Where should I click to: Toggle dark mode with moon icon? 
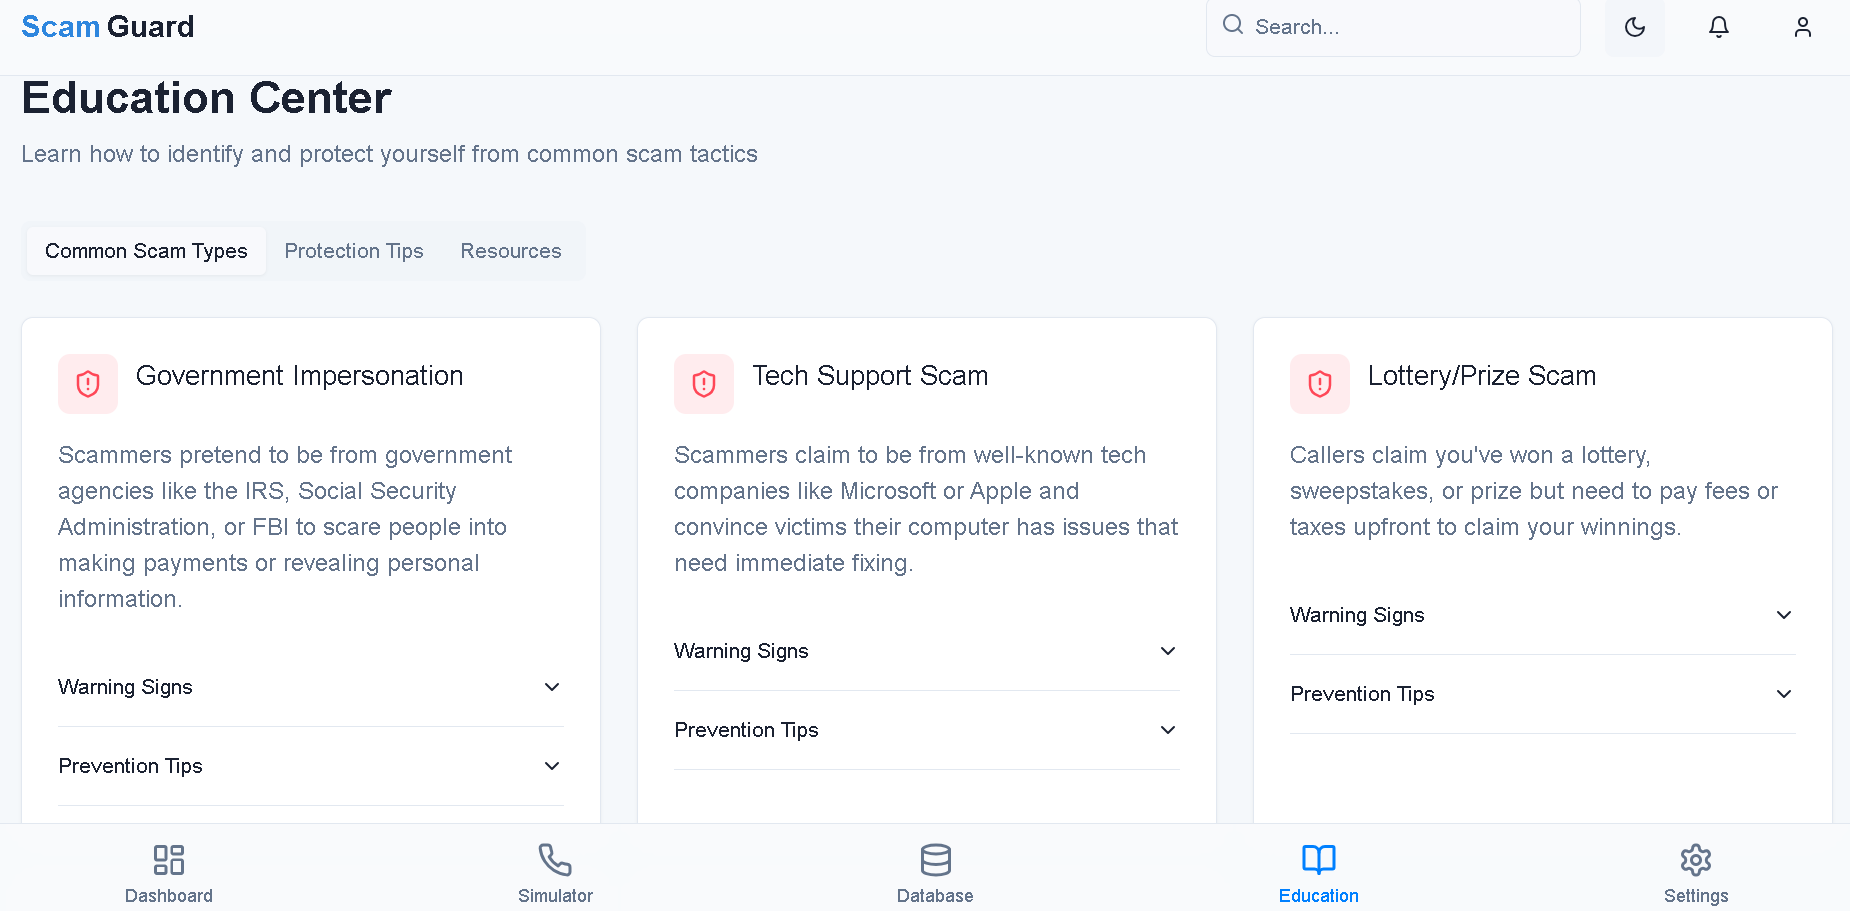click(1635, 27)
